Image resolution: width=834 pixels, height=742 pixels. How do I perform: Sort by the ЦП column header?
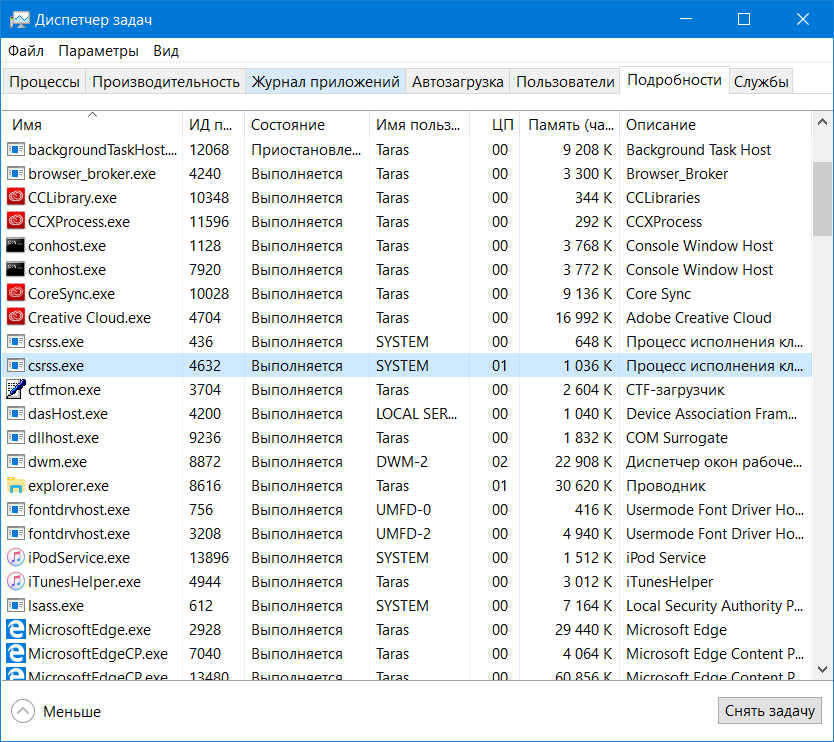coord(494,124)
